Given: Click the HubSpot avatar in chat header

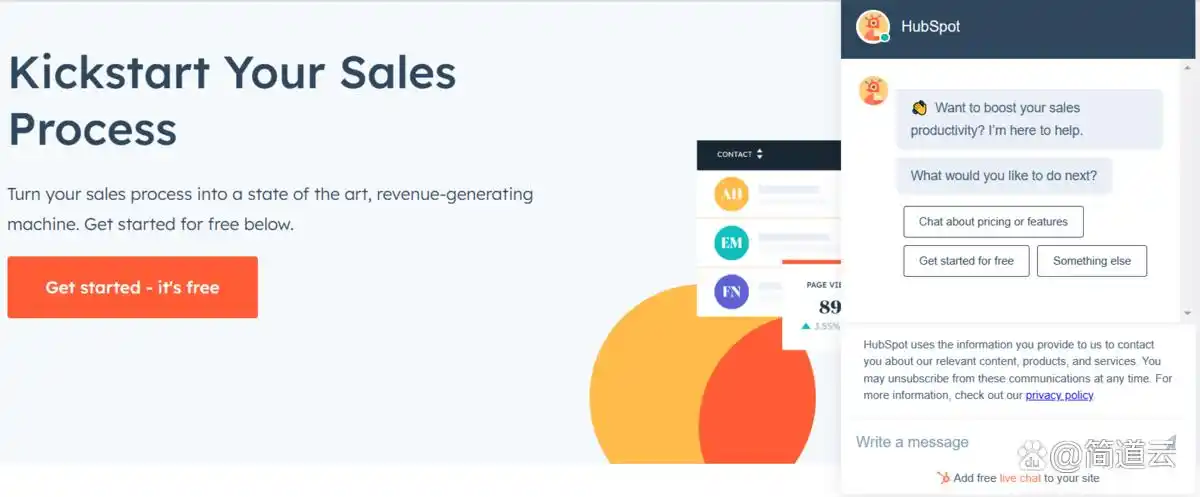Looking at the screenshot, I should pos(873,27).
